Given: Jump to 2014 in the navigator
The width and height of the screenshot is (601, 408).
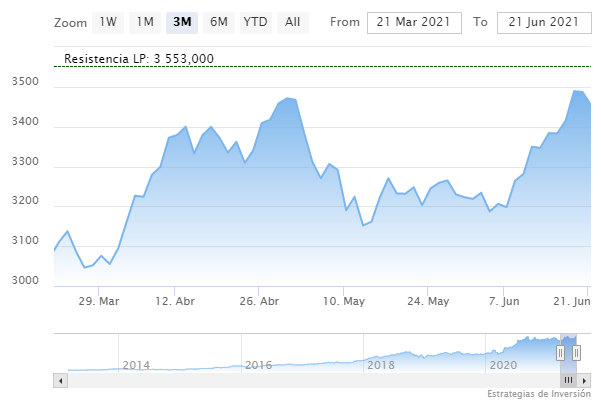Looking at the screenshot, I should [135, 364].
